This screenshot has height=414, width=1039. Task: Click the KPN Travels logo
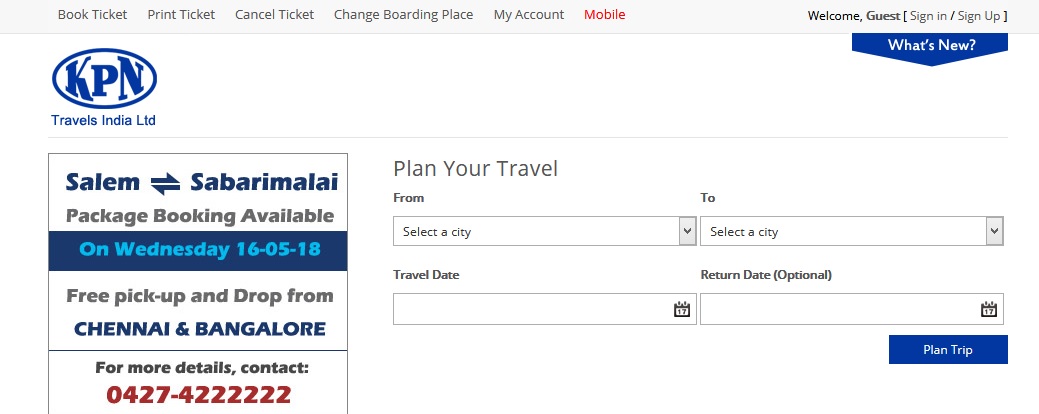click(104, 87)
